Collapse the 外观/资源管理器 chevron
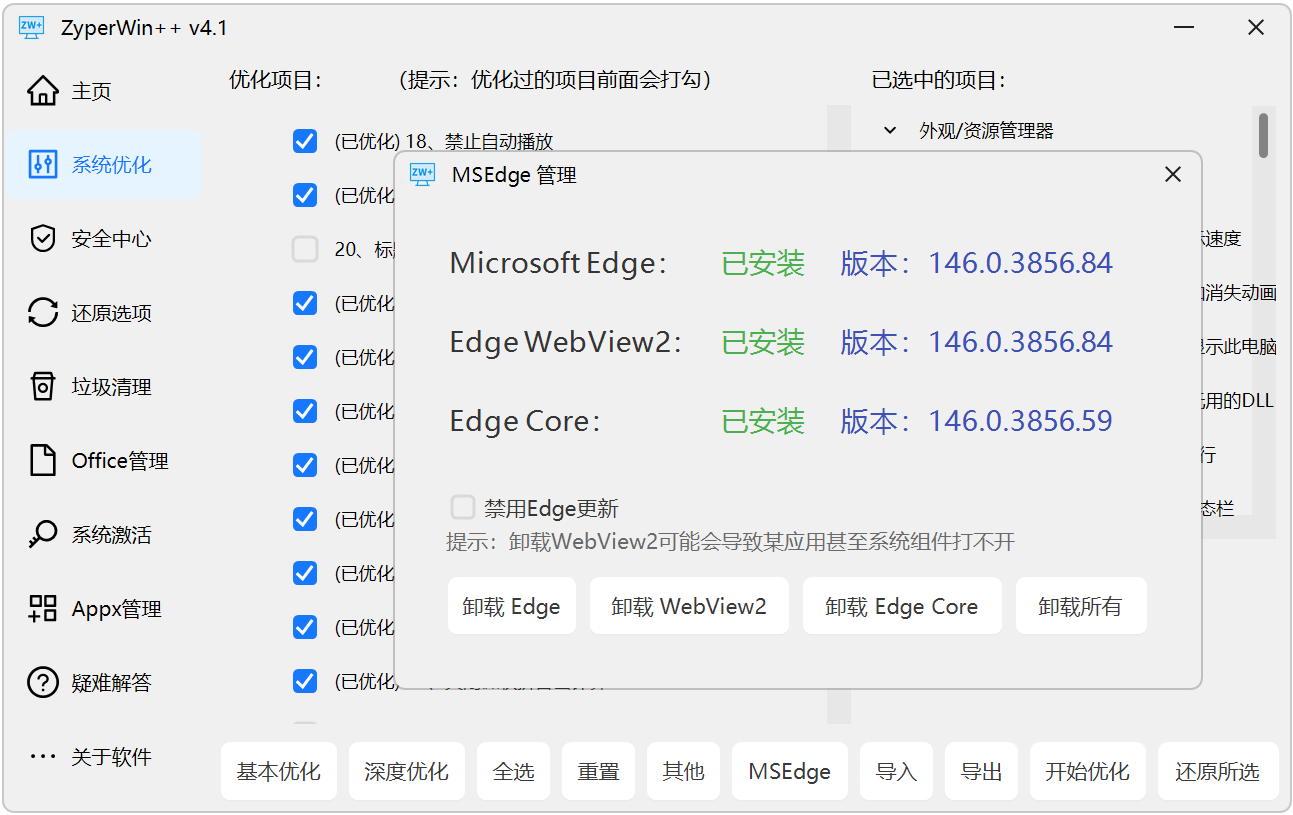The height and width of the screenshot is (815, 1293). (889, 130)
